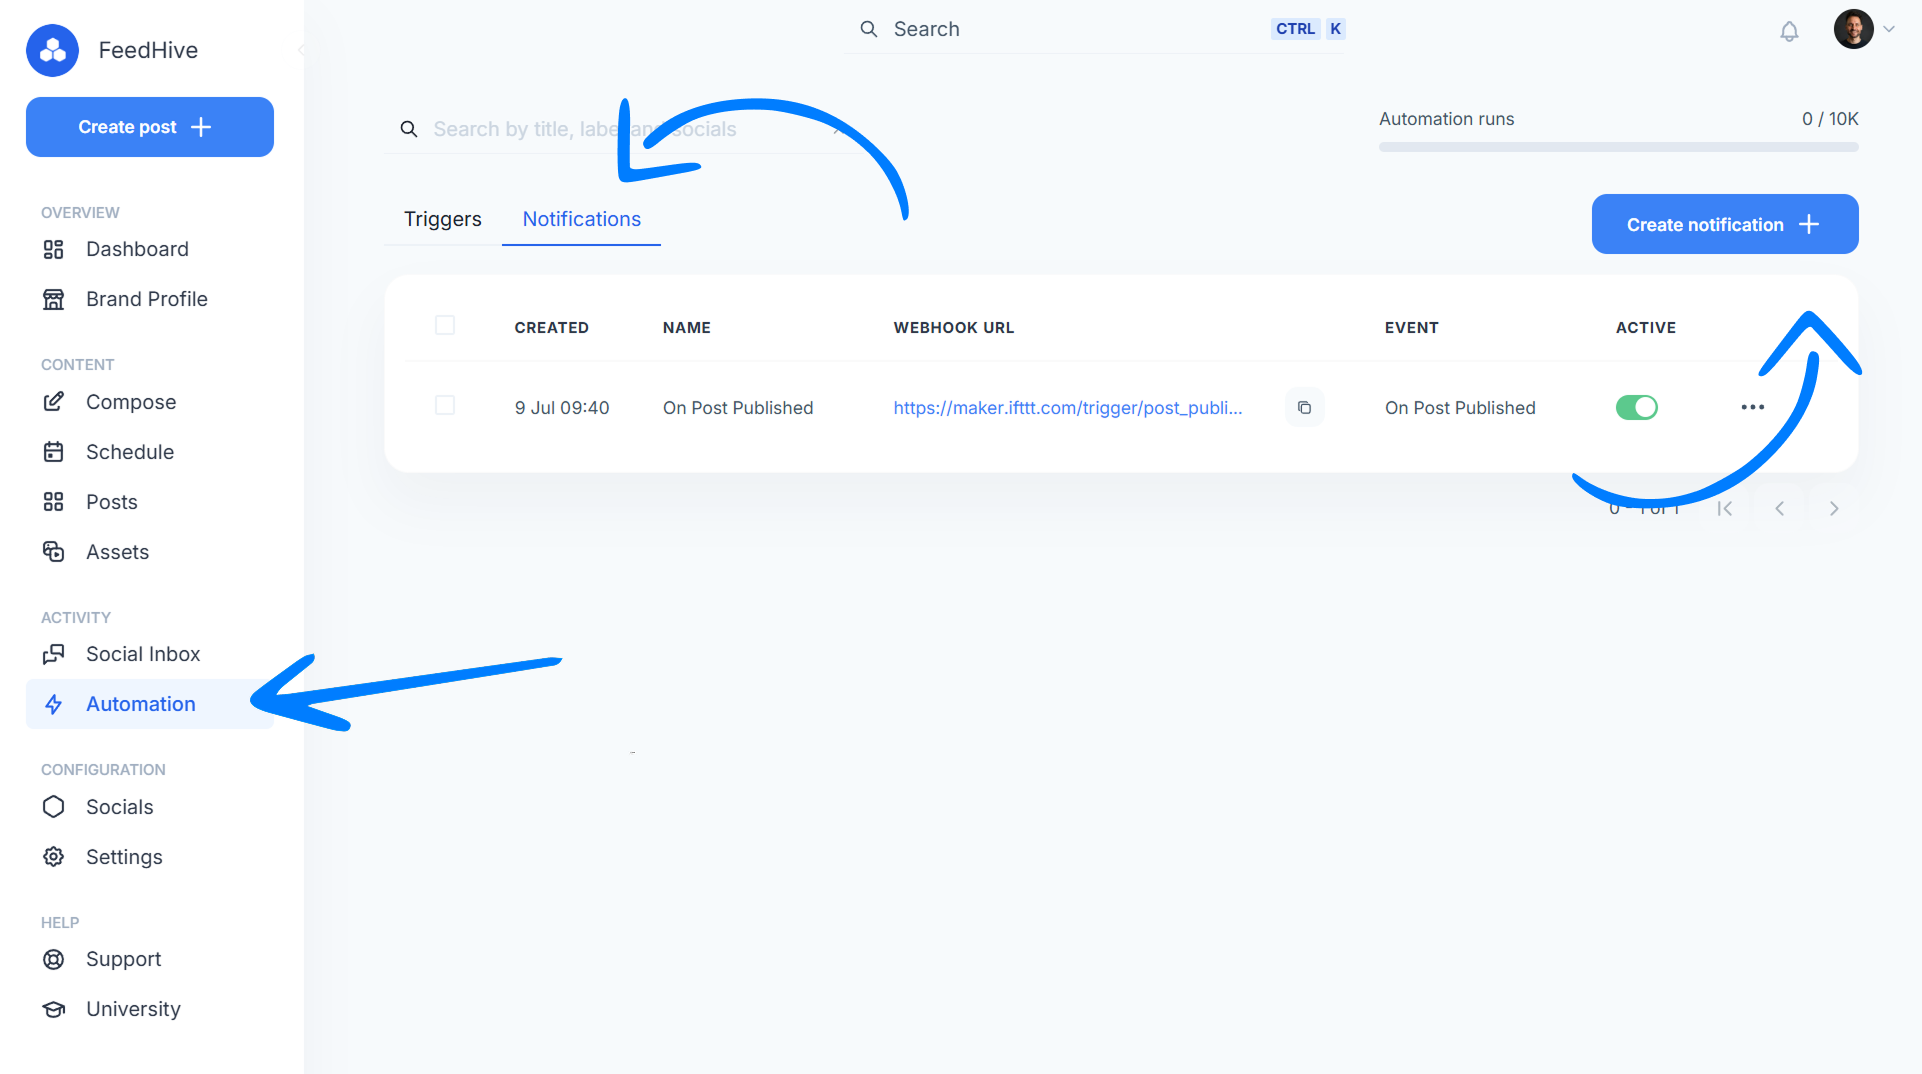Switch to the Triggers tab
Viewport: 1922px width, 1074px height.
click(442, 219)
